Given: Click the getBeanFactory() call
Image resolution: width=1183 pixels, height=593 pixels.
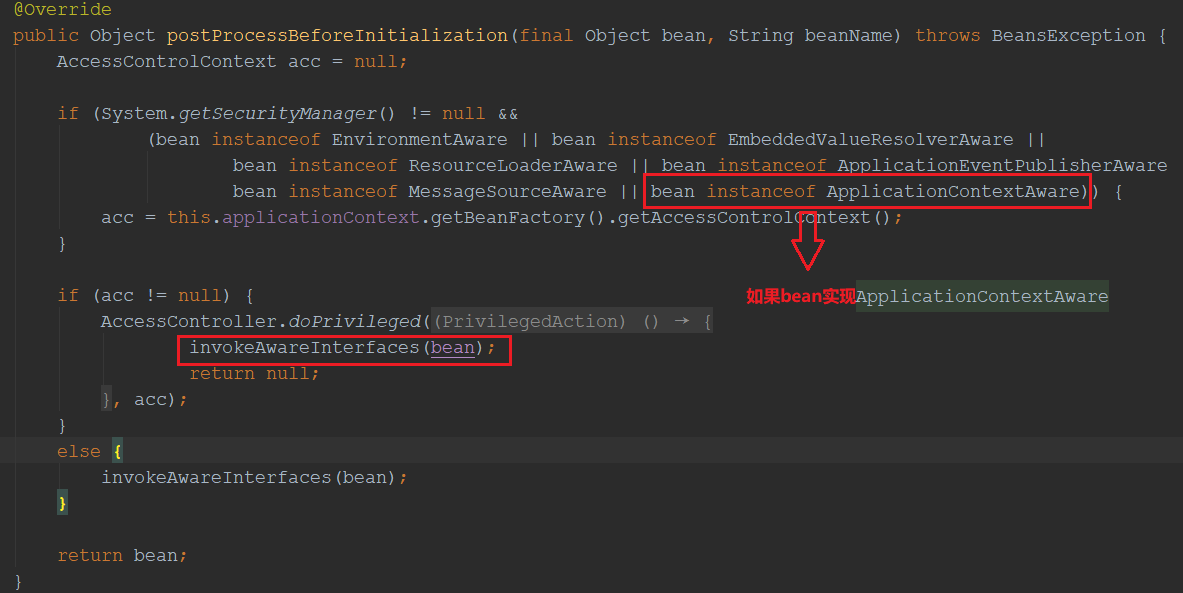Looking at the screenshot, I should 518,217.
